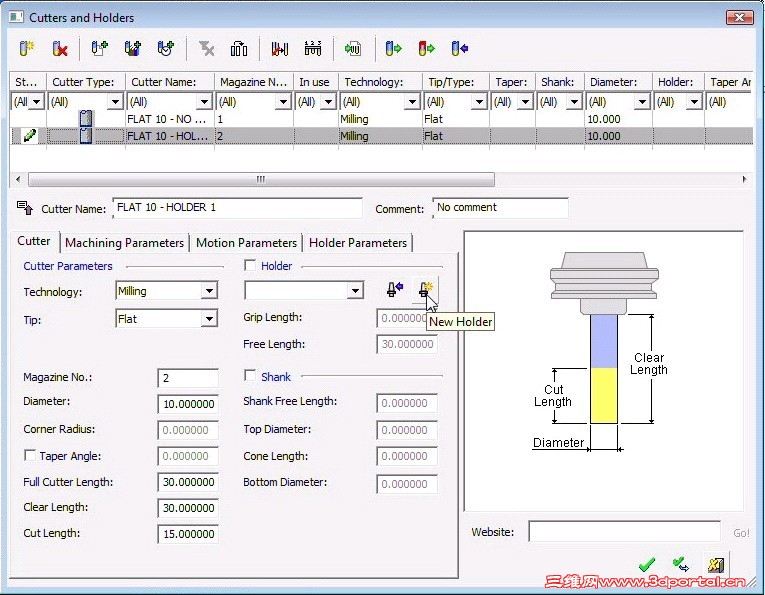Click the green checkmark OK icon

coord(646,565)
